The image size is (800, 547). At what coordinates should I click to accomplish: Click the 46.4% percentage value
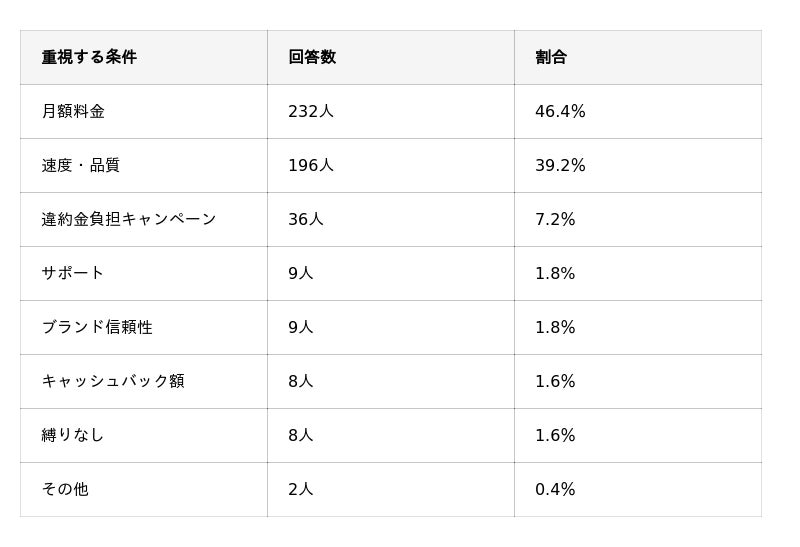560,111
